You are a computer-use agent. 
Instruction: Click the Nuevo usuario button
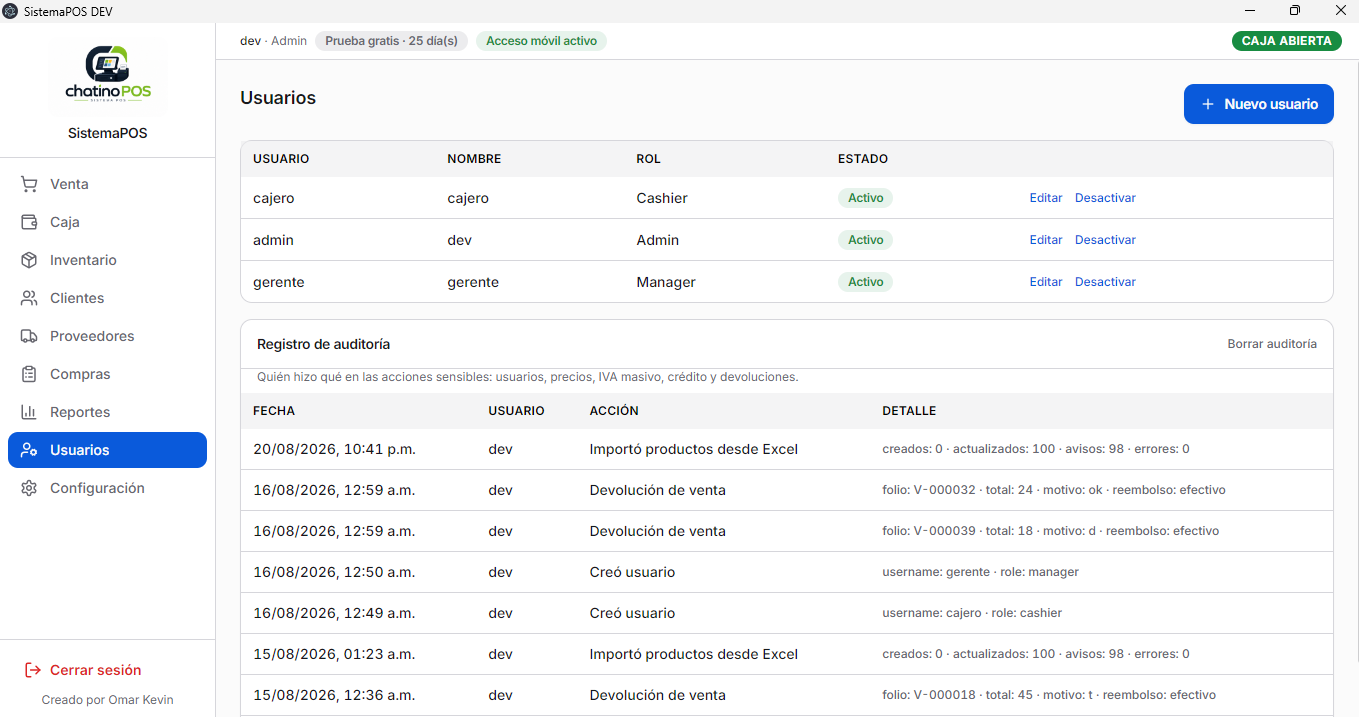(1258, 104)
